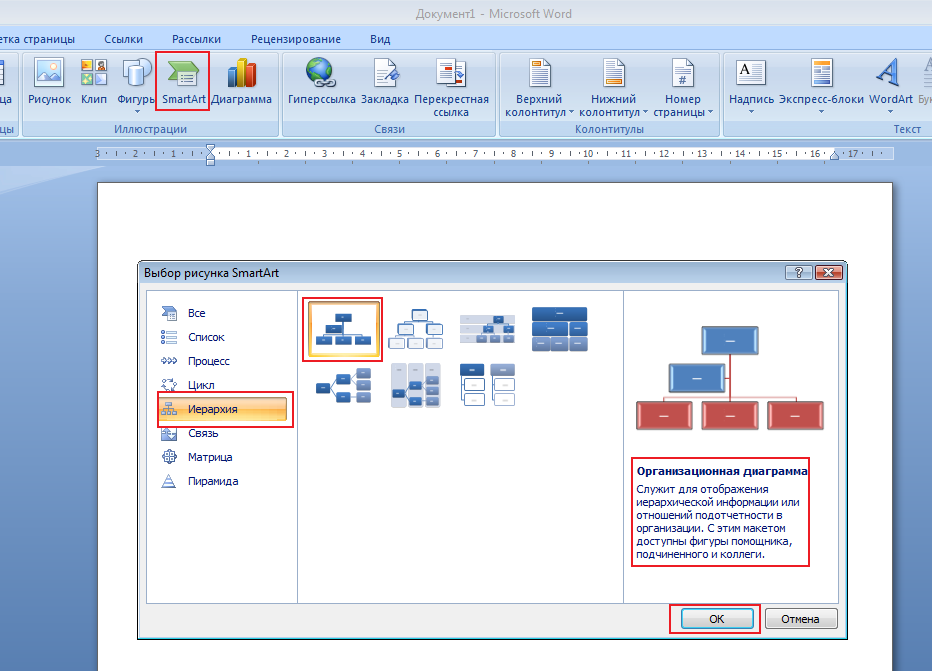Open the WordArt gallery
Viewport: 932px width, 671px height.
[x=890, y=84]
